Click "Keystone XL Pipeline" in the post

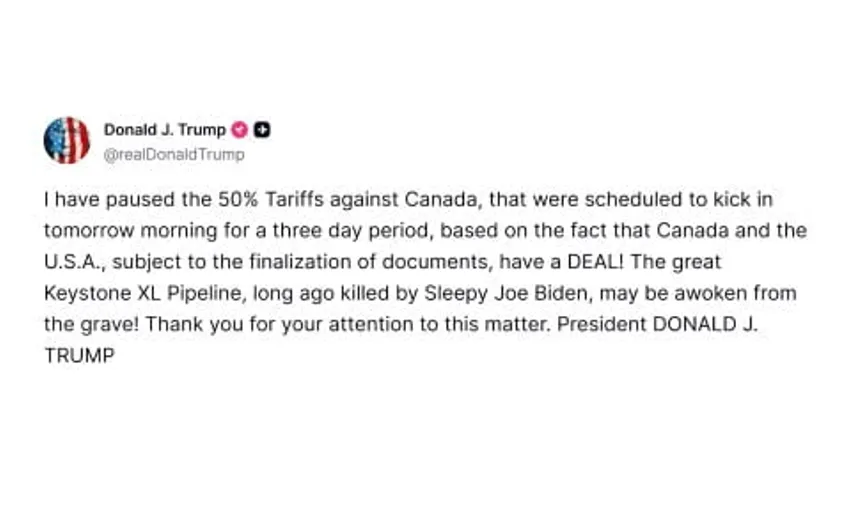[x=146, y=294]
